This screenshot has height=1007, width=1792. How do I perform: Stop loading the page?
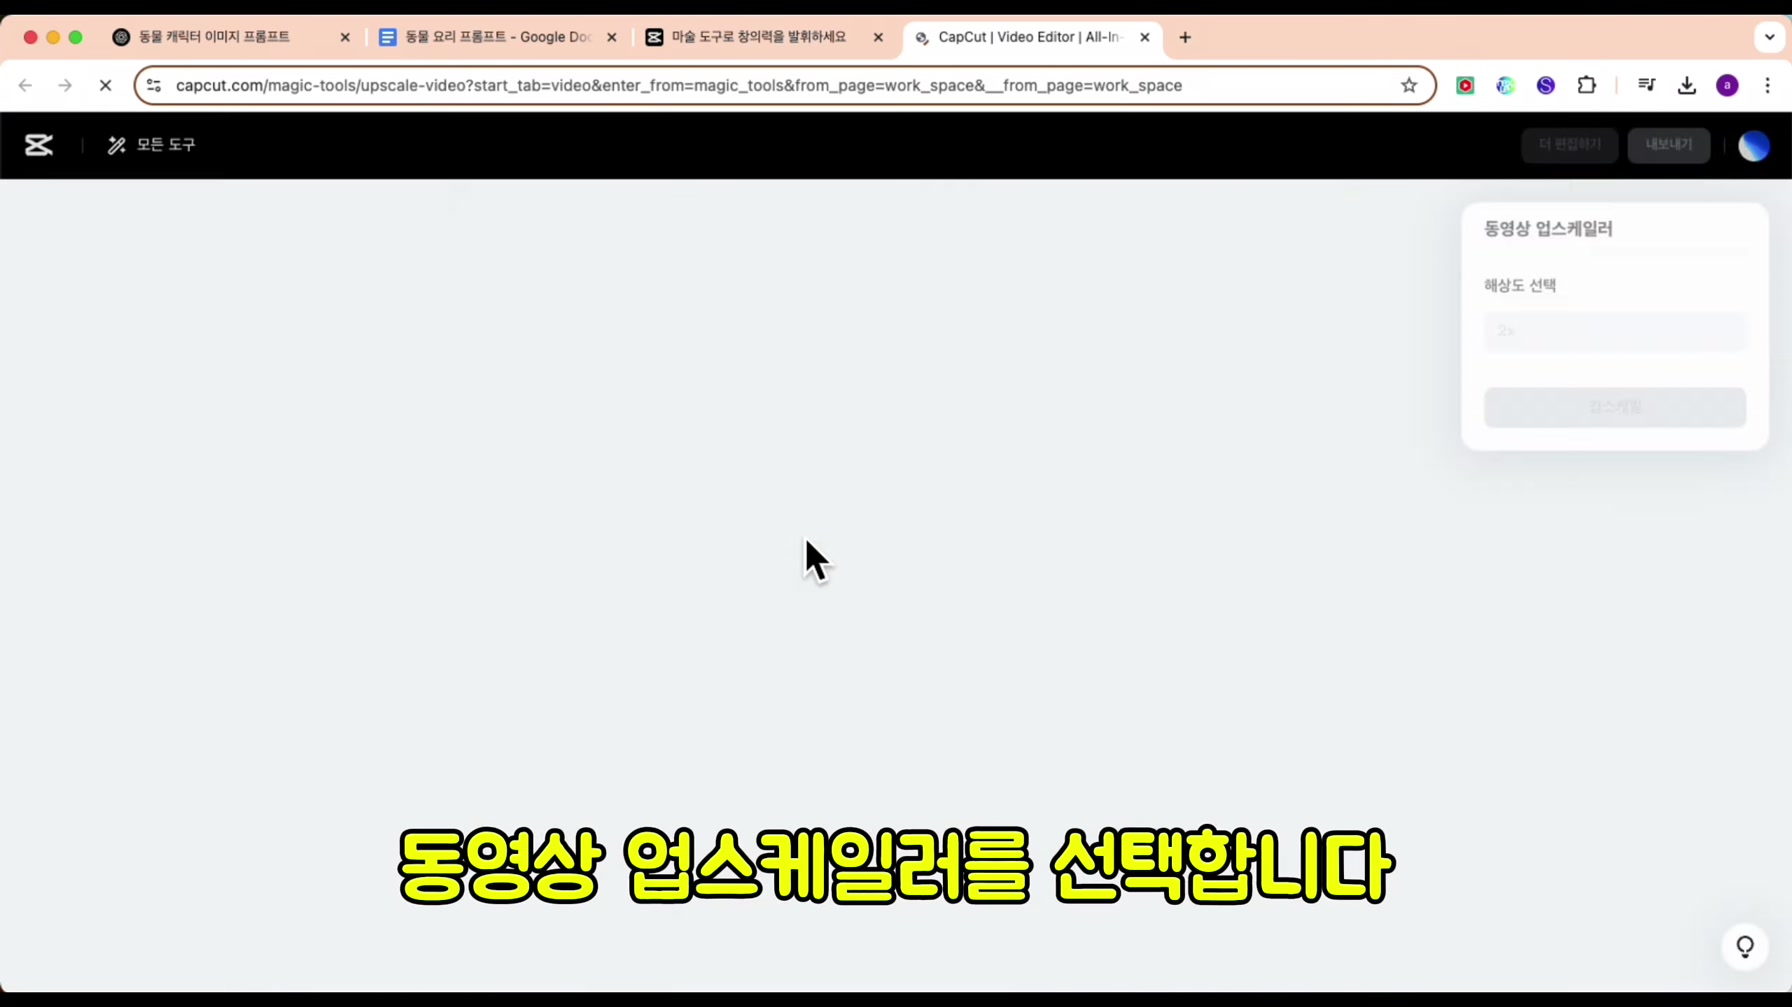(105, 86)
